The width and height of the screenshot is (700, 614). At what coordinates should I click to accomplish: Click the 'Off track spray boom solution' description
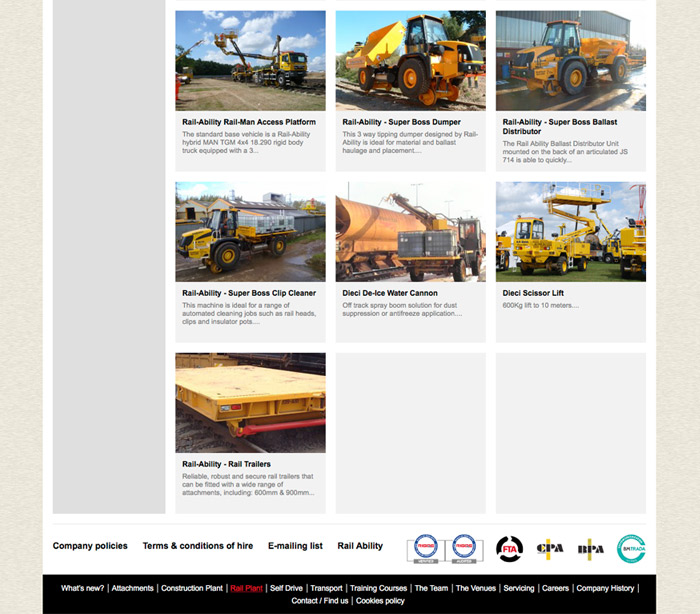[x=402, y=309]
